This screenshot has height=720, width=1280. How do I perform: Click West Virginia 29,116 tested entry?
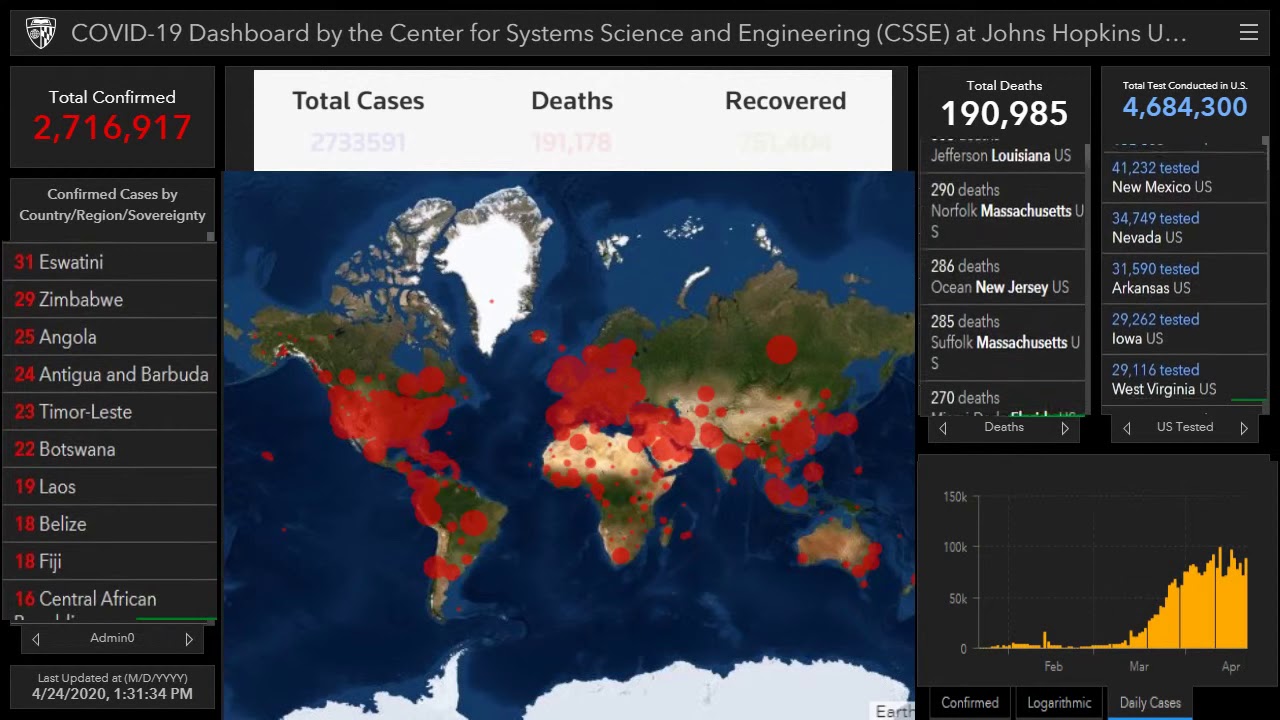tap(1184, 379)
